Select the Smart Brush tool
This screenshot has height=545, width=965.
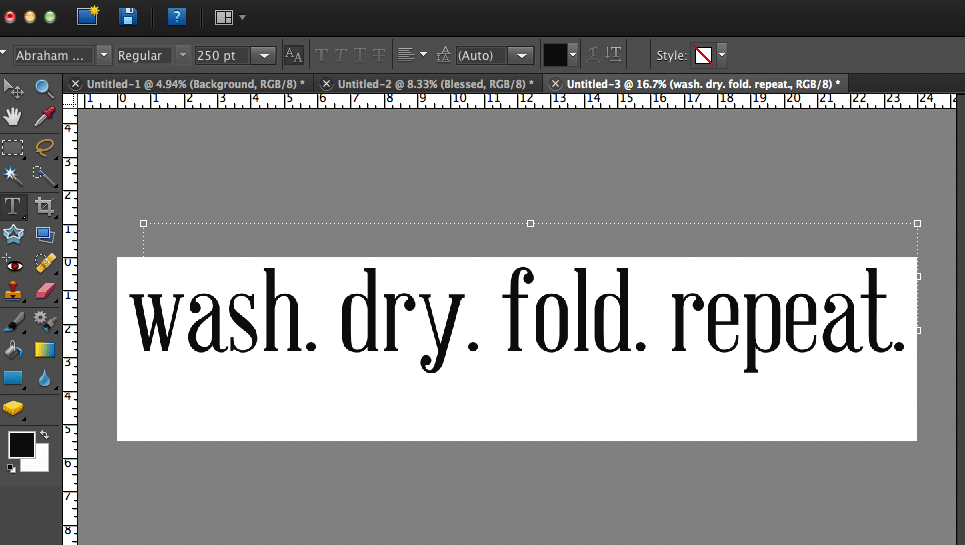coord(44,321)
